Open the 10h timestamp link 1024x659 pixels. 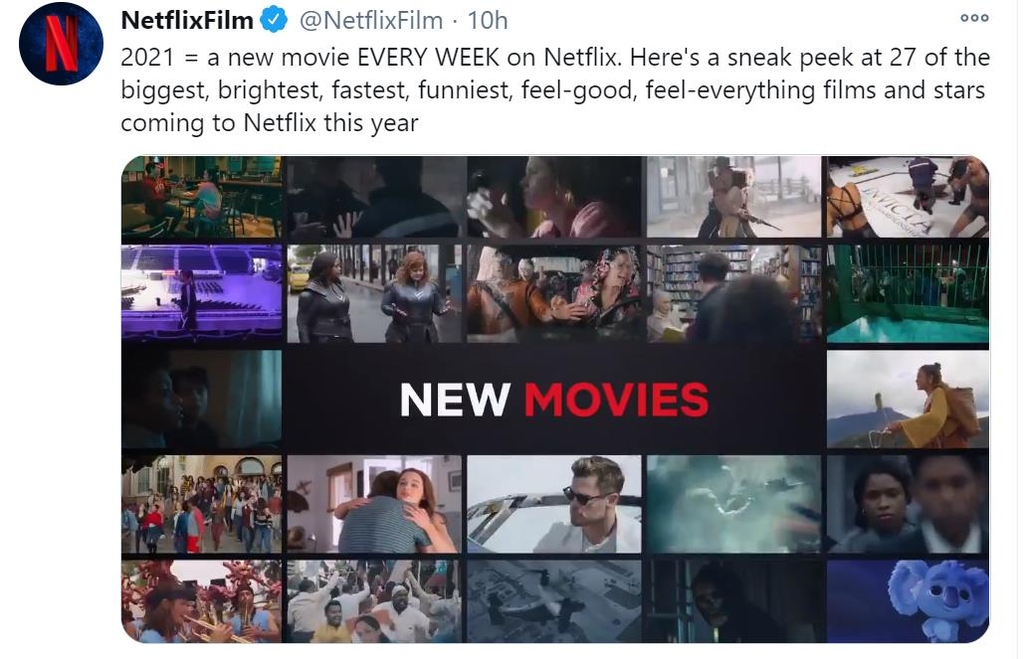pos(487,20)
